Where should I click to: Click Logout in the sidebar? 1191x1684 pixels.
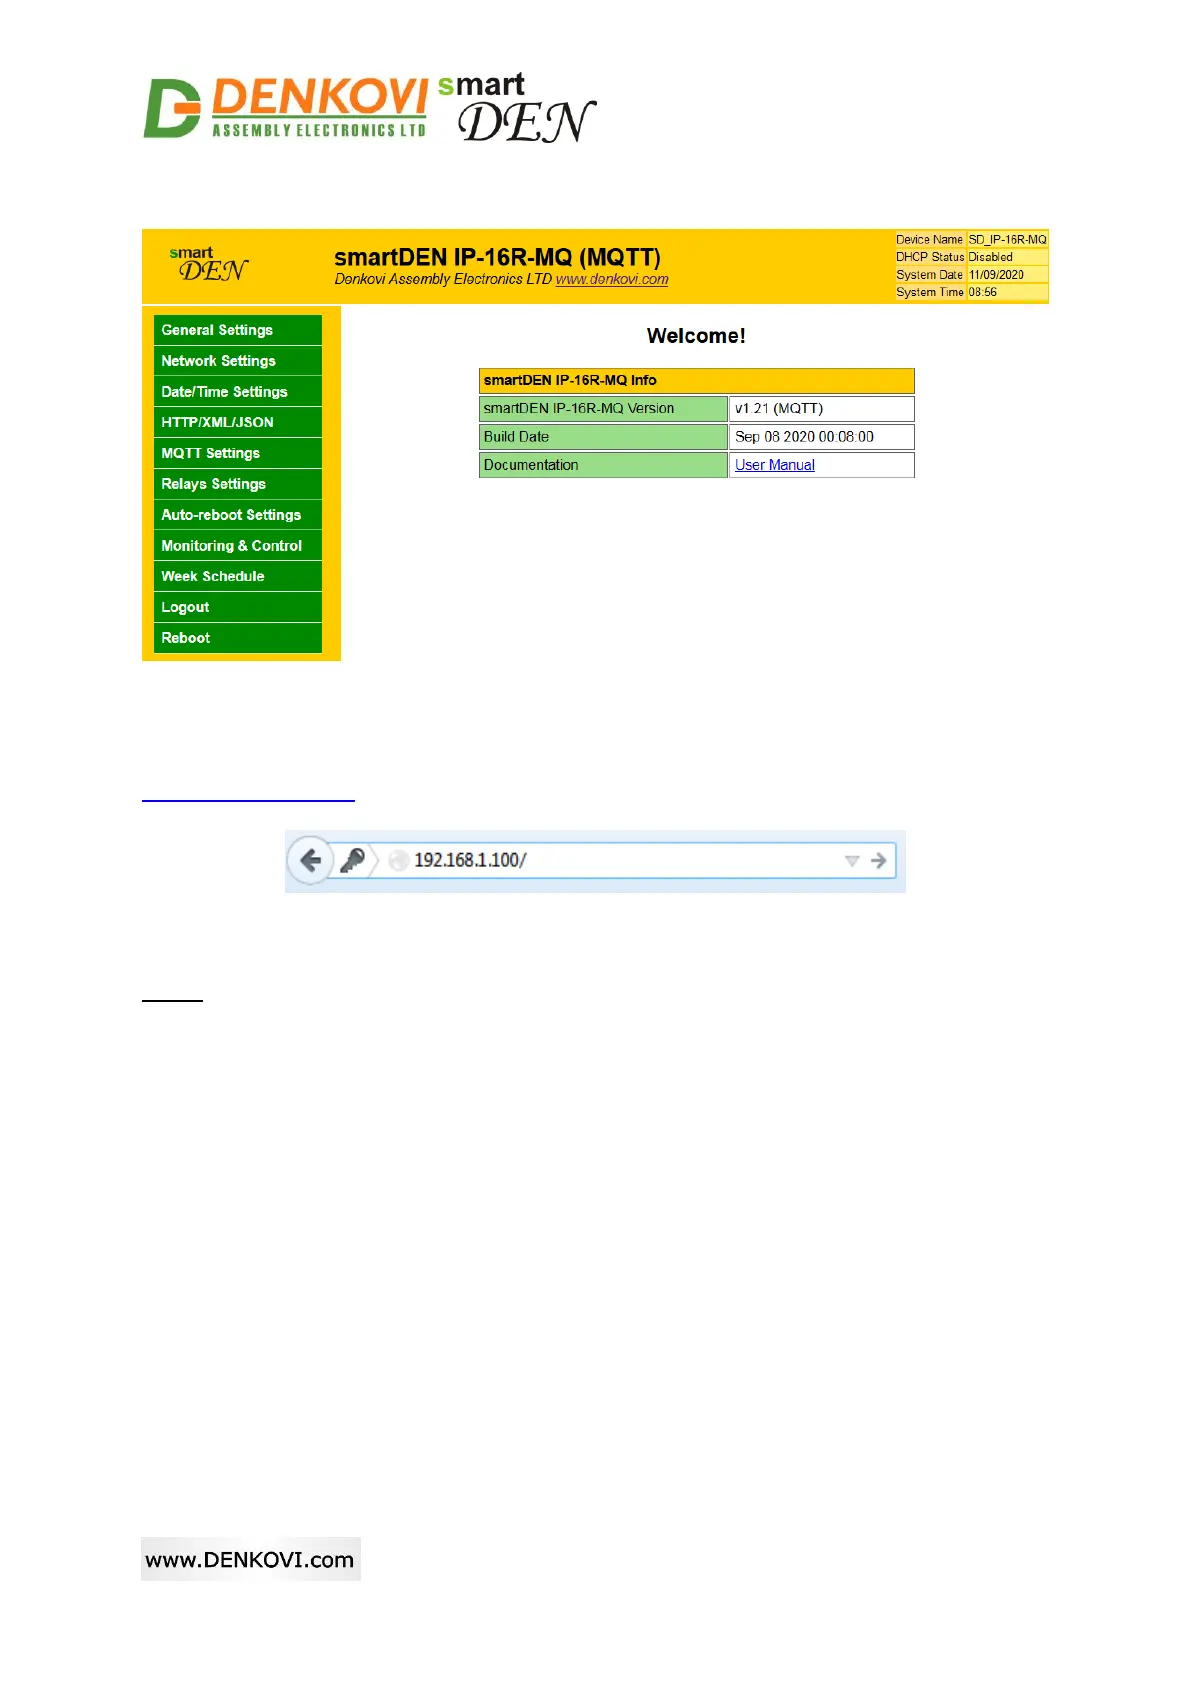click(x=238, y=607)
